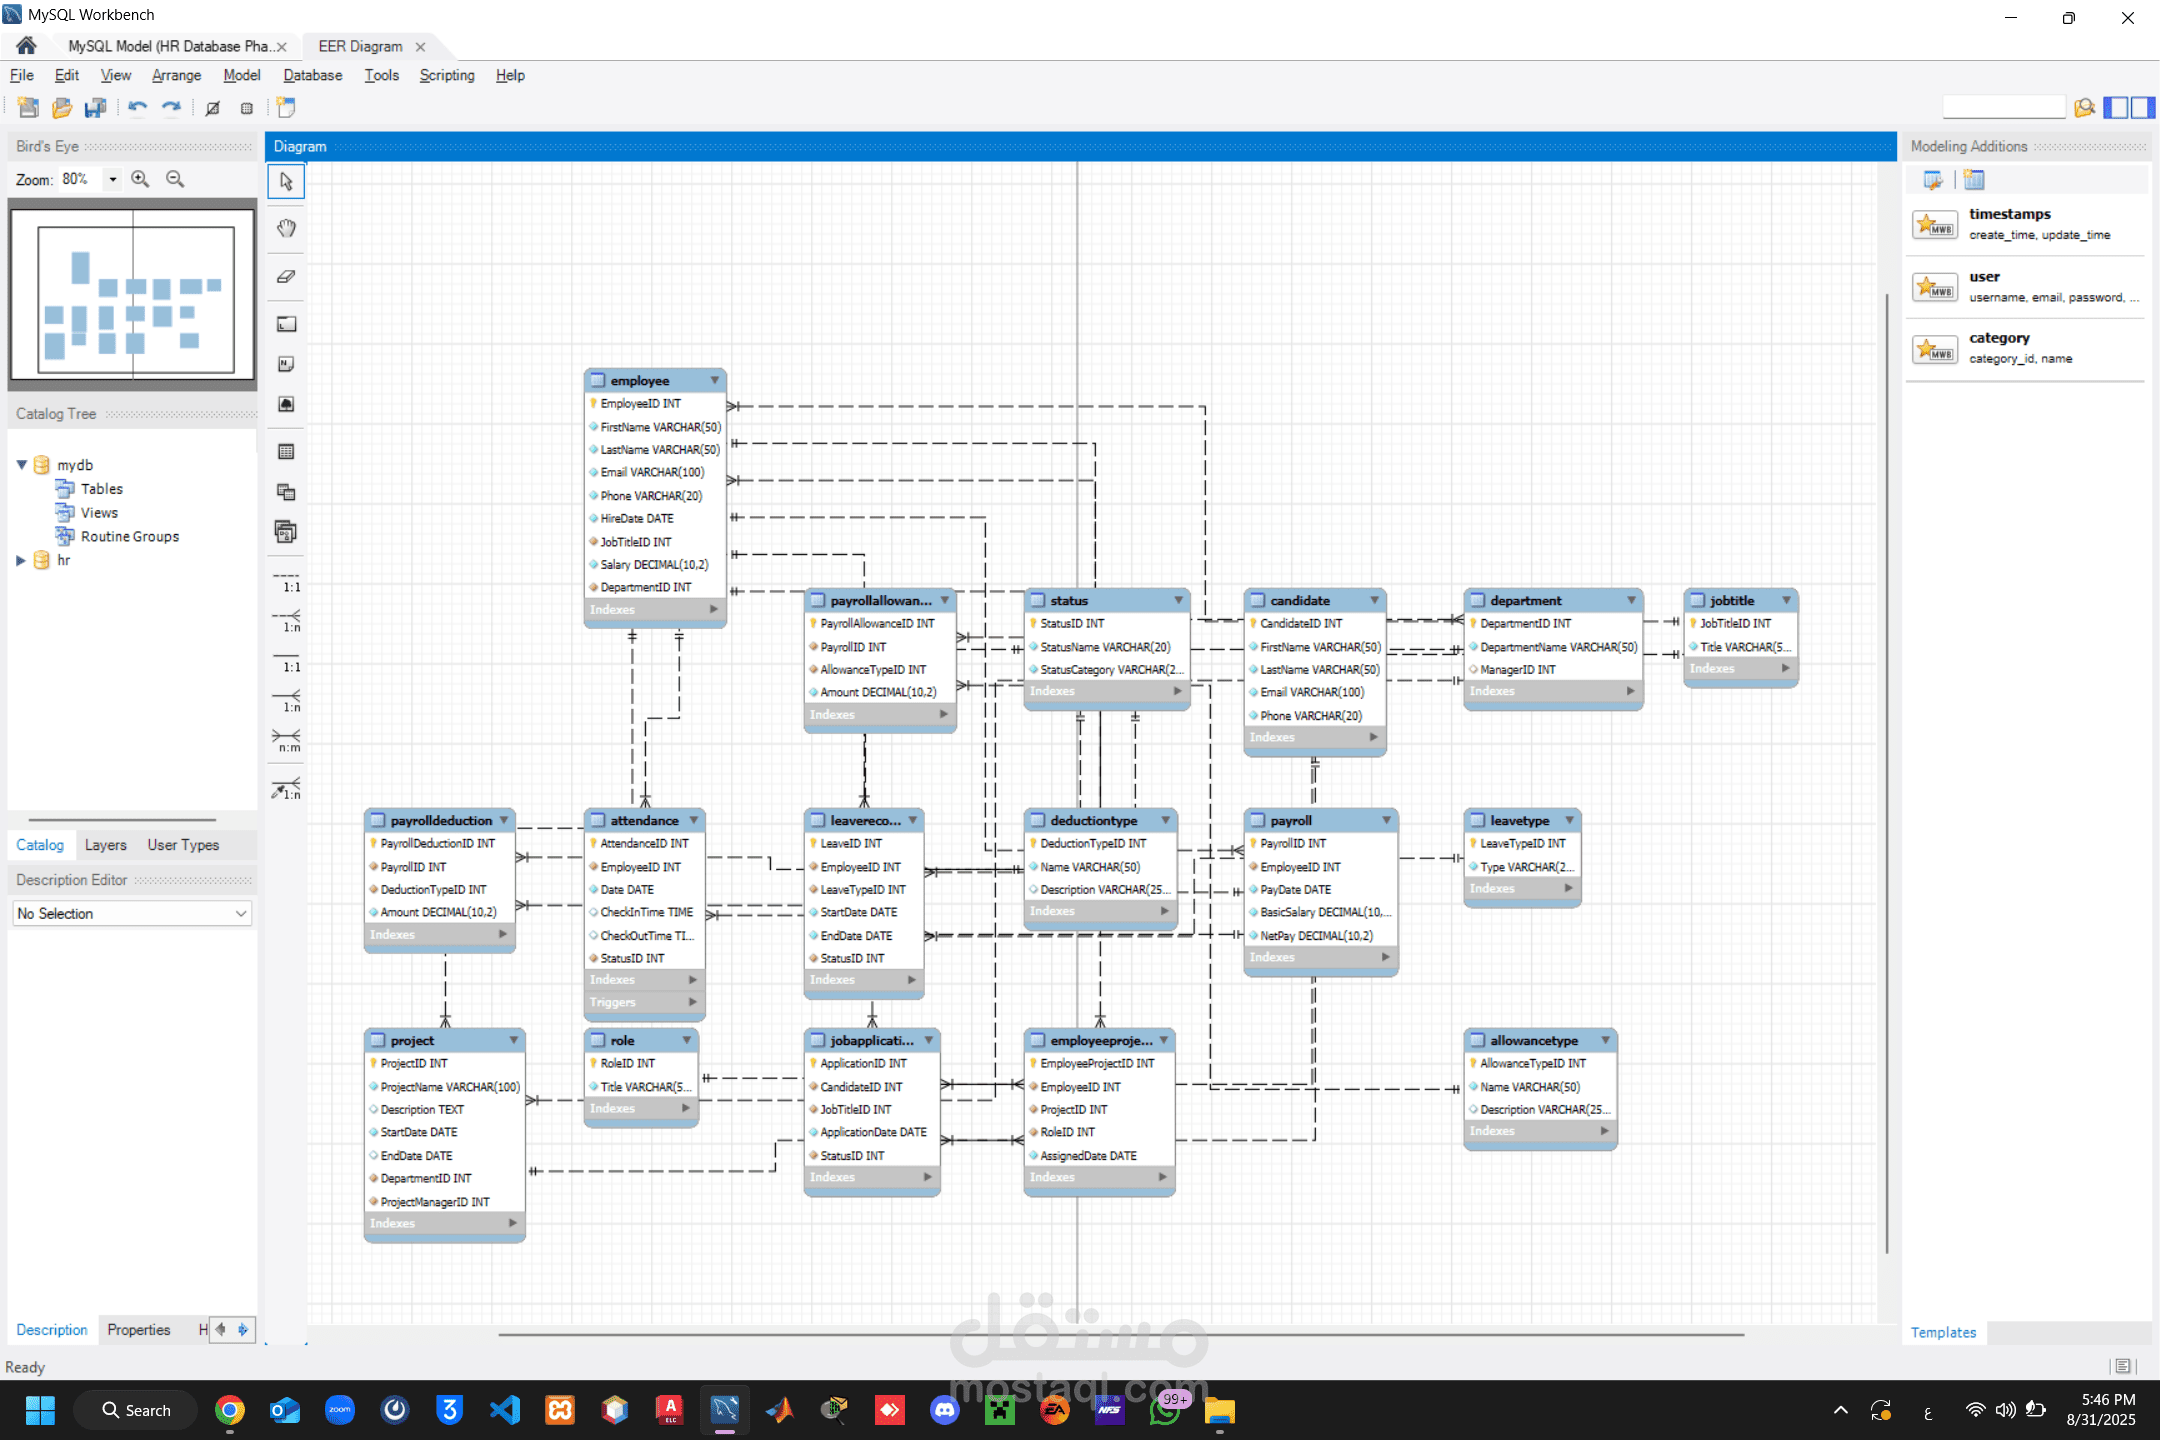The height and width of the screenshot is (1440, 2160).
Task: Switch to MySQL Model HR Database tab
Action: [168, 46]
